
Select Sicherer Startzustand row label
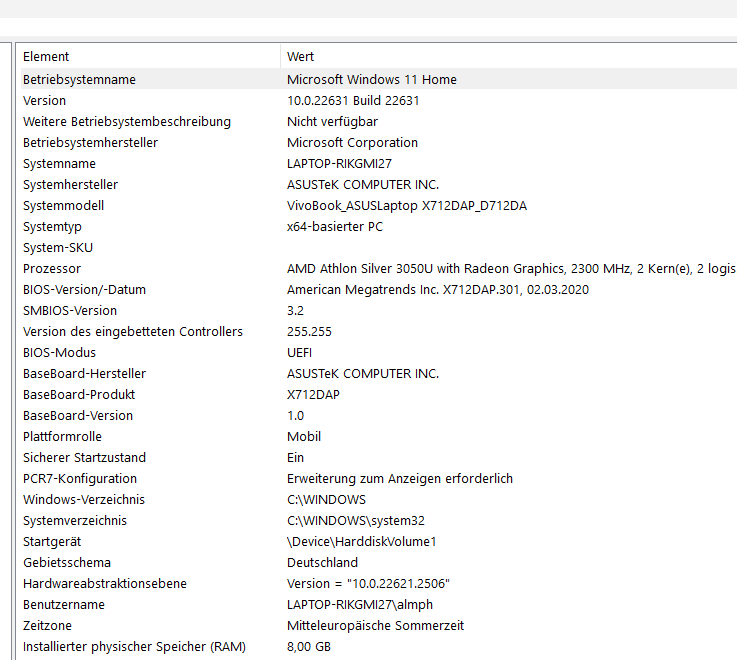pos(85,457)
